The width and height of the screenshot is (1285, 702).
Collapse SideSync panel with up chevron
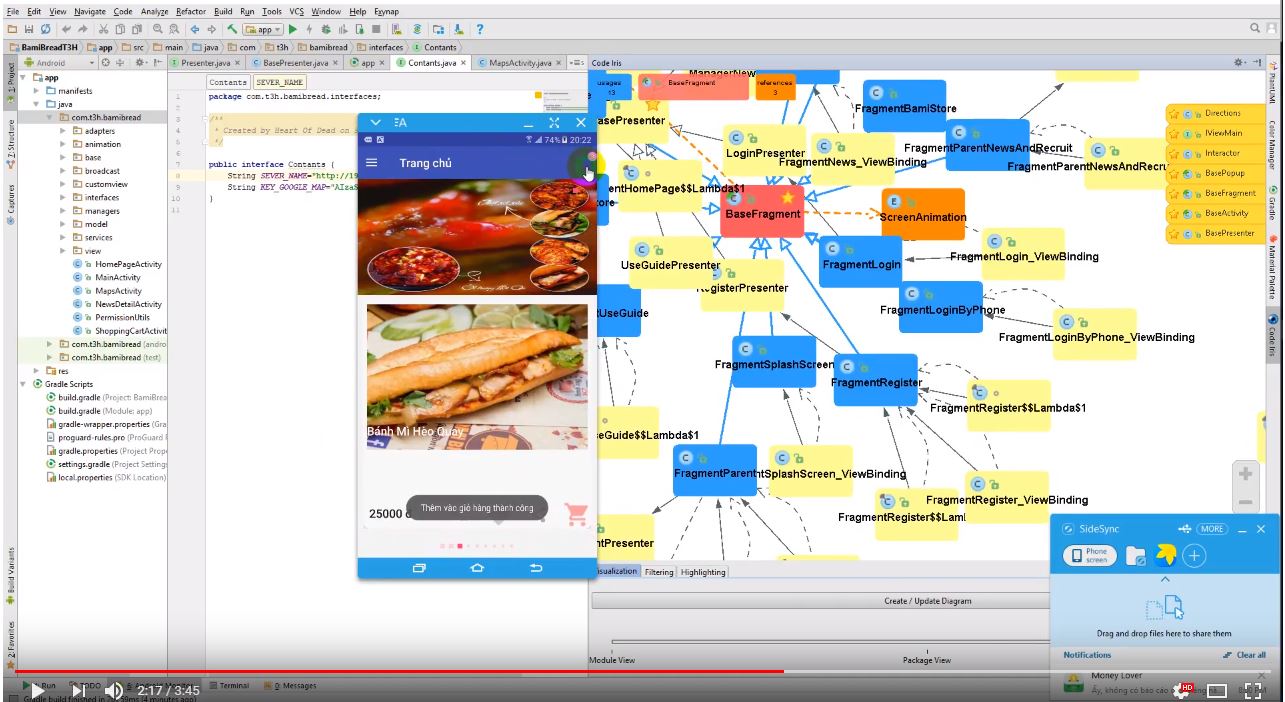point(1165,580)
